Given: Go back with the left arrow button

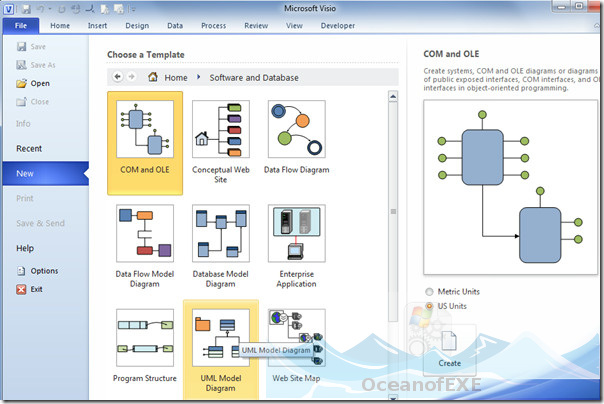Looking at the screenshot, I should point(118,77).
